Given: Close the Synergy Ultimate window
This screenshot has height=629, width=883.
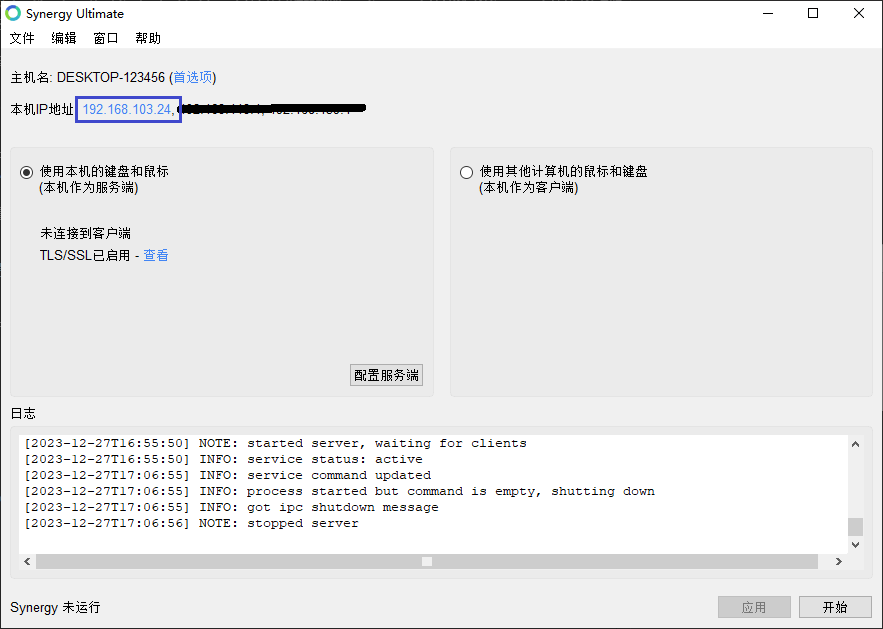Looking at the screenshot, I should 858,13.
